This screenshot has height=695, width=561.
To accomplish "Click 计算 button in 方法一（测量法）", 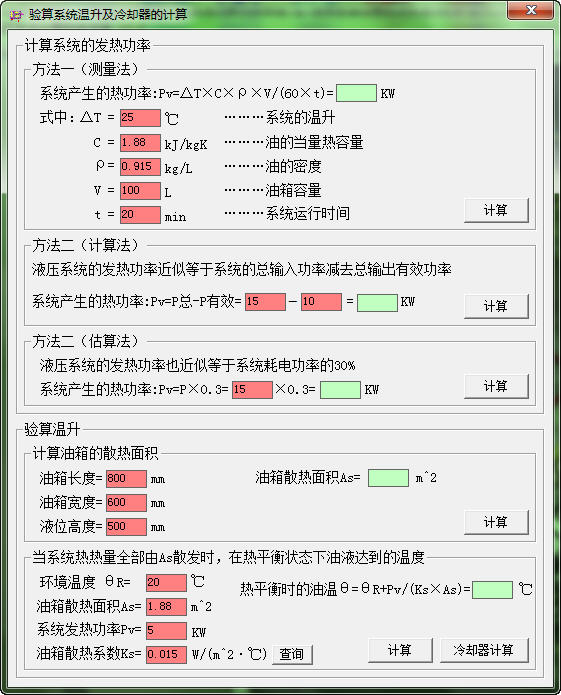I will click(x=496, y=210).
